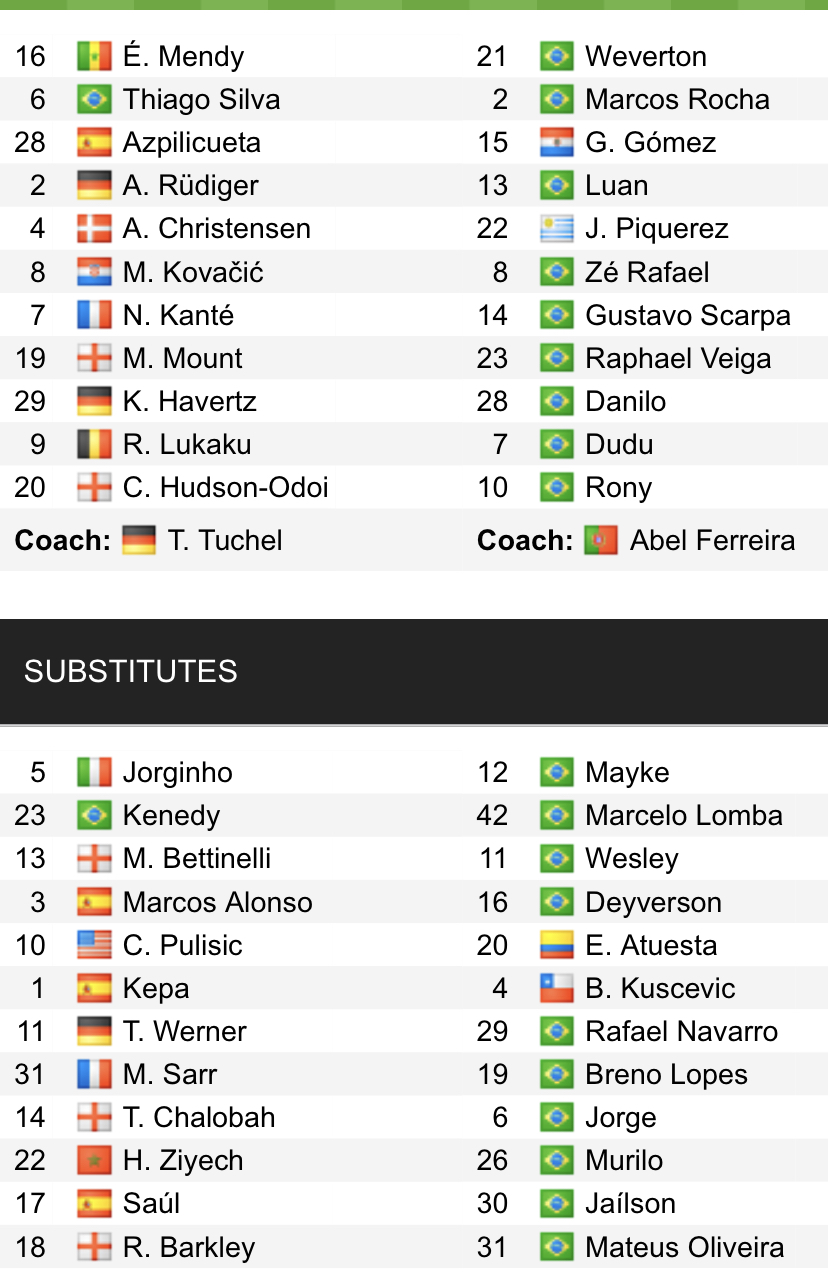This screenshot has height=1286, width=828.
Task: Click the Chile flag beside B. Kuscevic
Action: 556,988
